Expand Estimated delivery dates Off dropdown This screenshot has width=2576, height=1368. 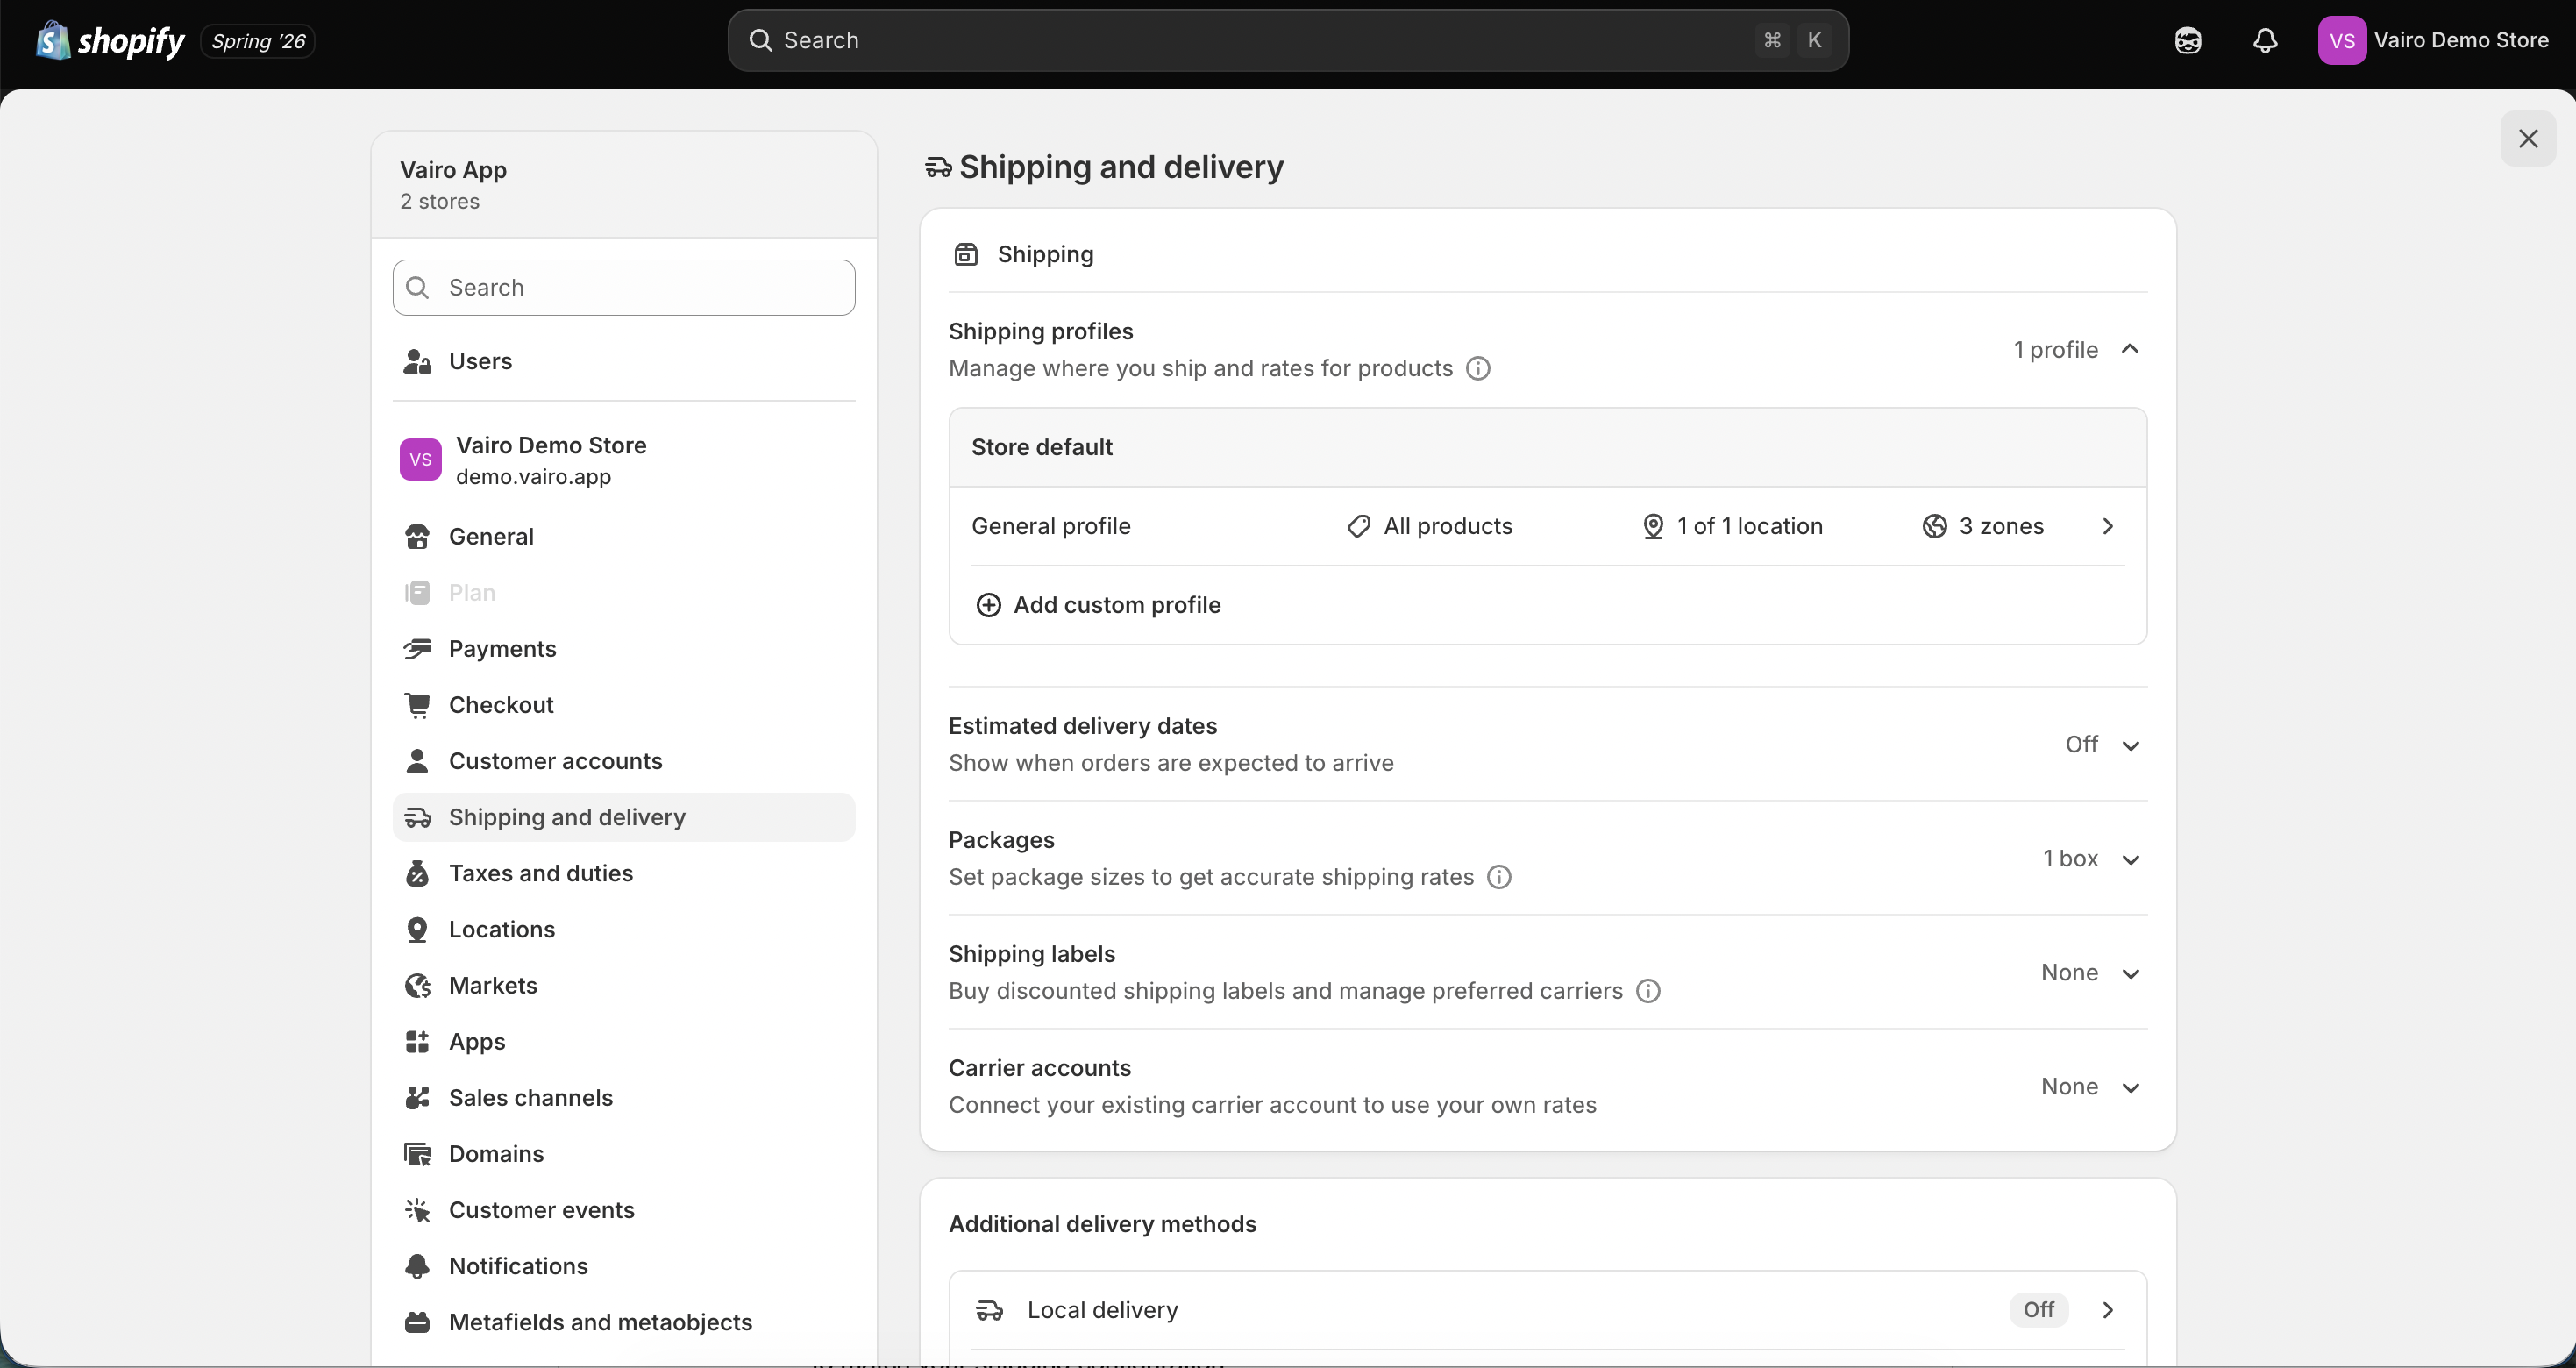[x=2102, y=745]
